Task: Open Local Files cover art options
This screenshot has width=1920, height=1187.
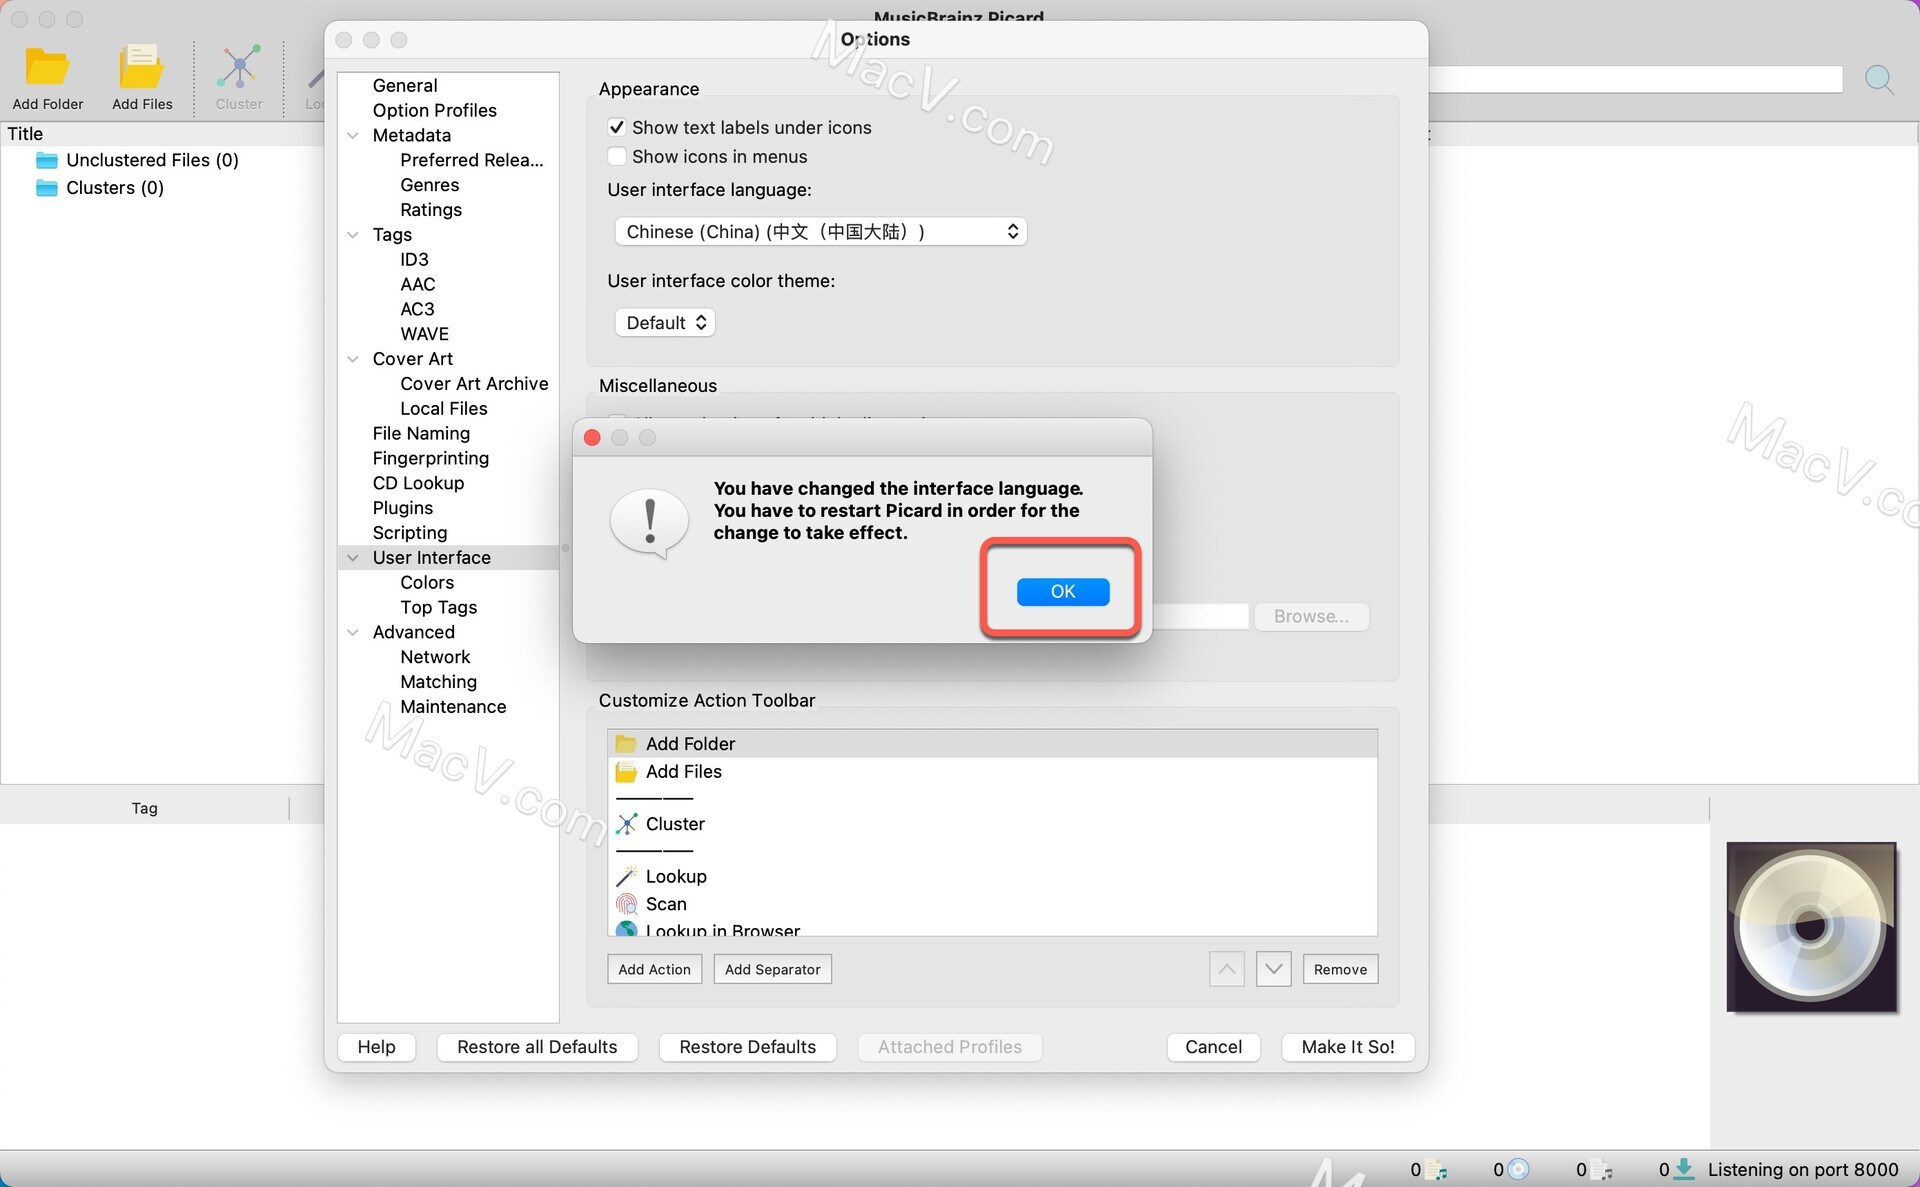Action: (x=444, y=409)
